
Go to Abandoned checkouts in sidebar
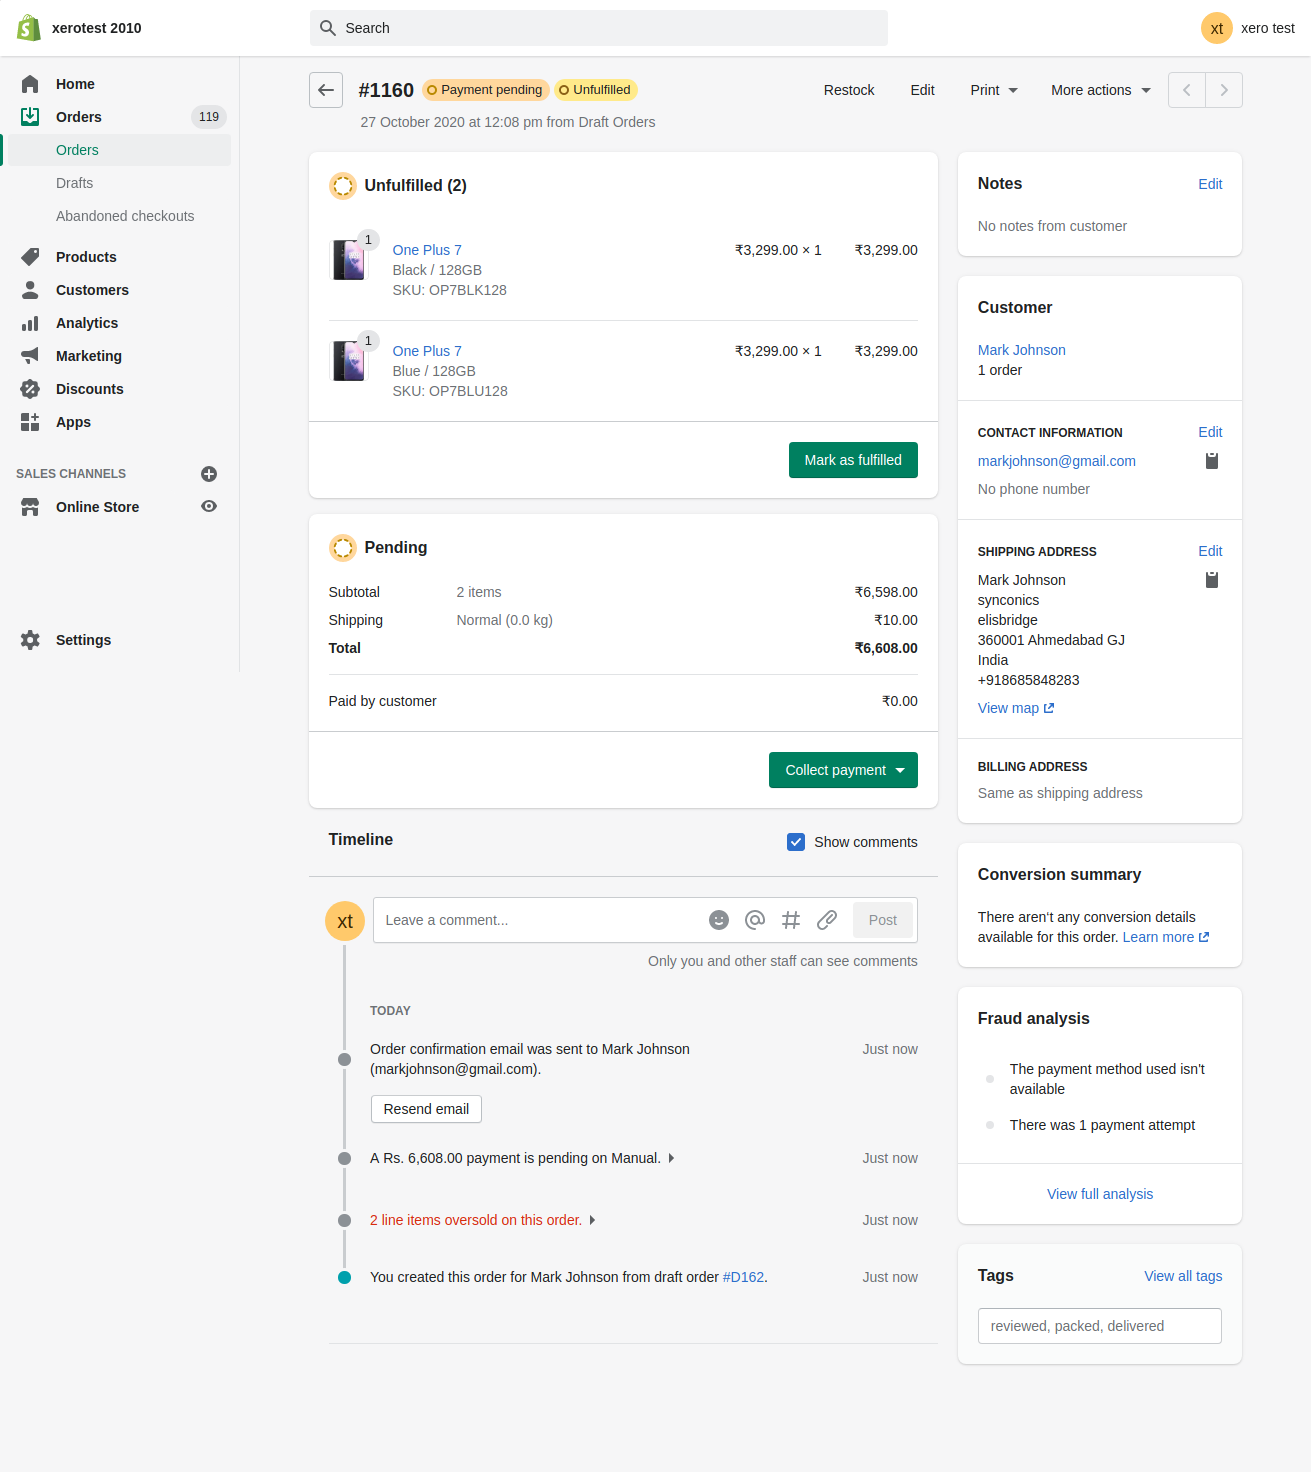click(x=125, y=216)
